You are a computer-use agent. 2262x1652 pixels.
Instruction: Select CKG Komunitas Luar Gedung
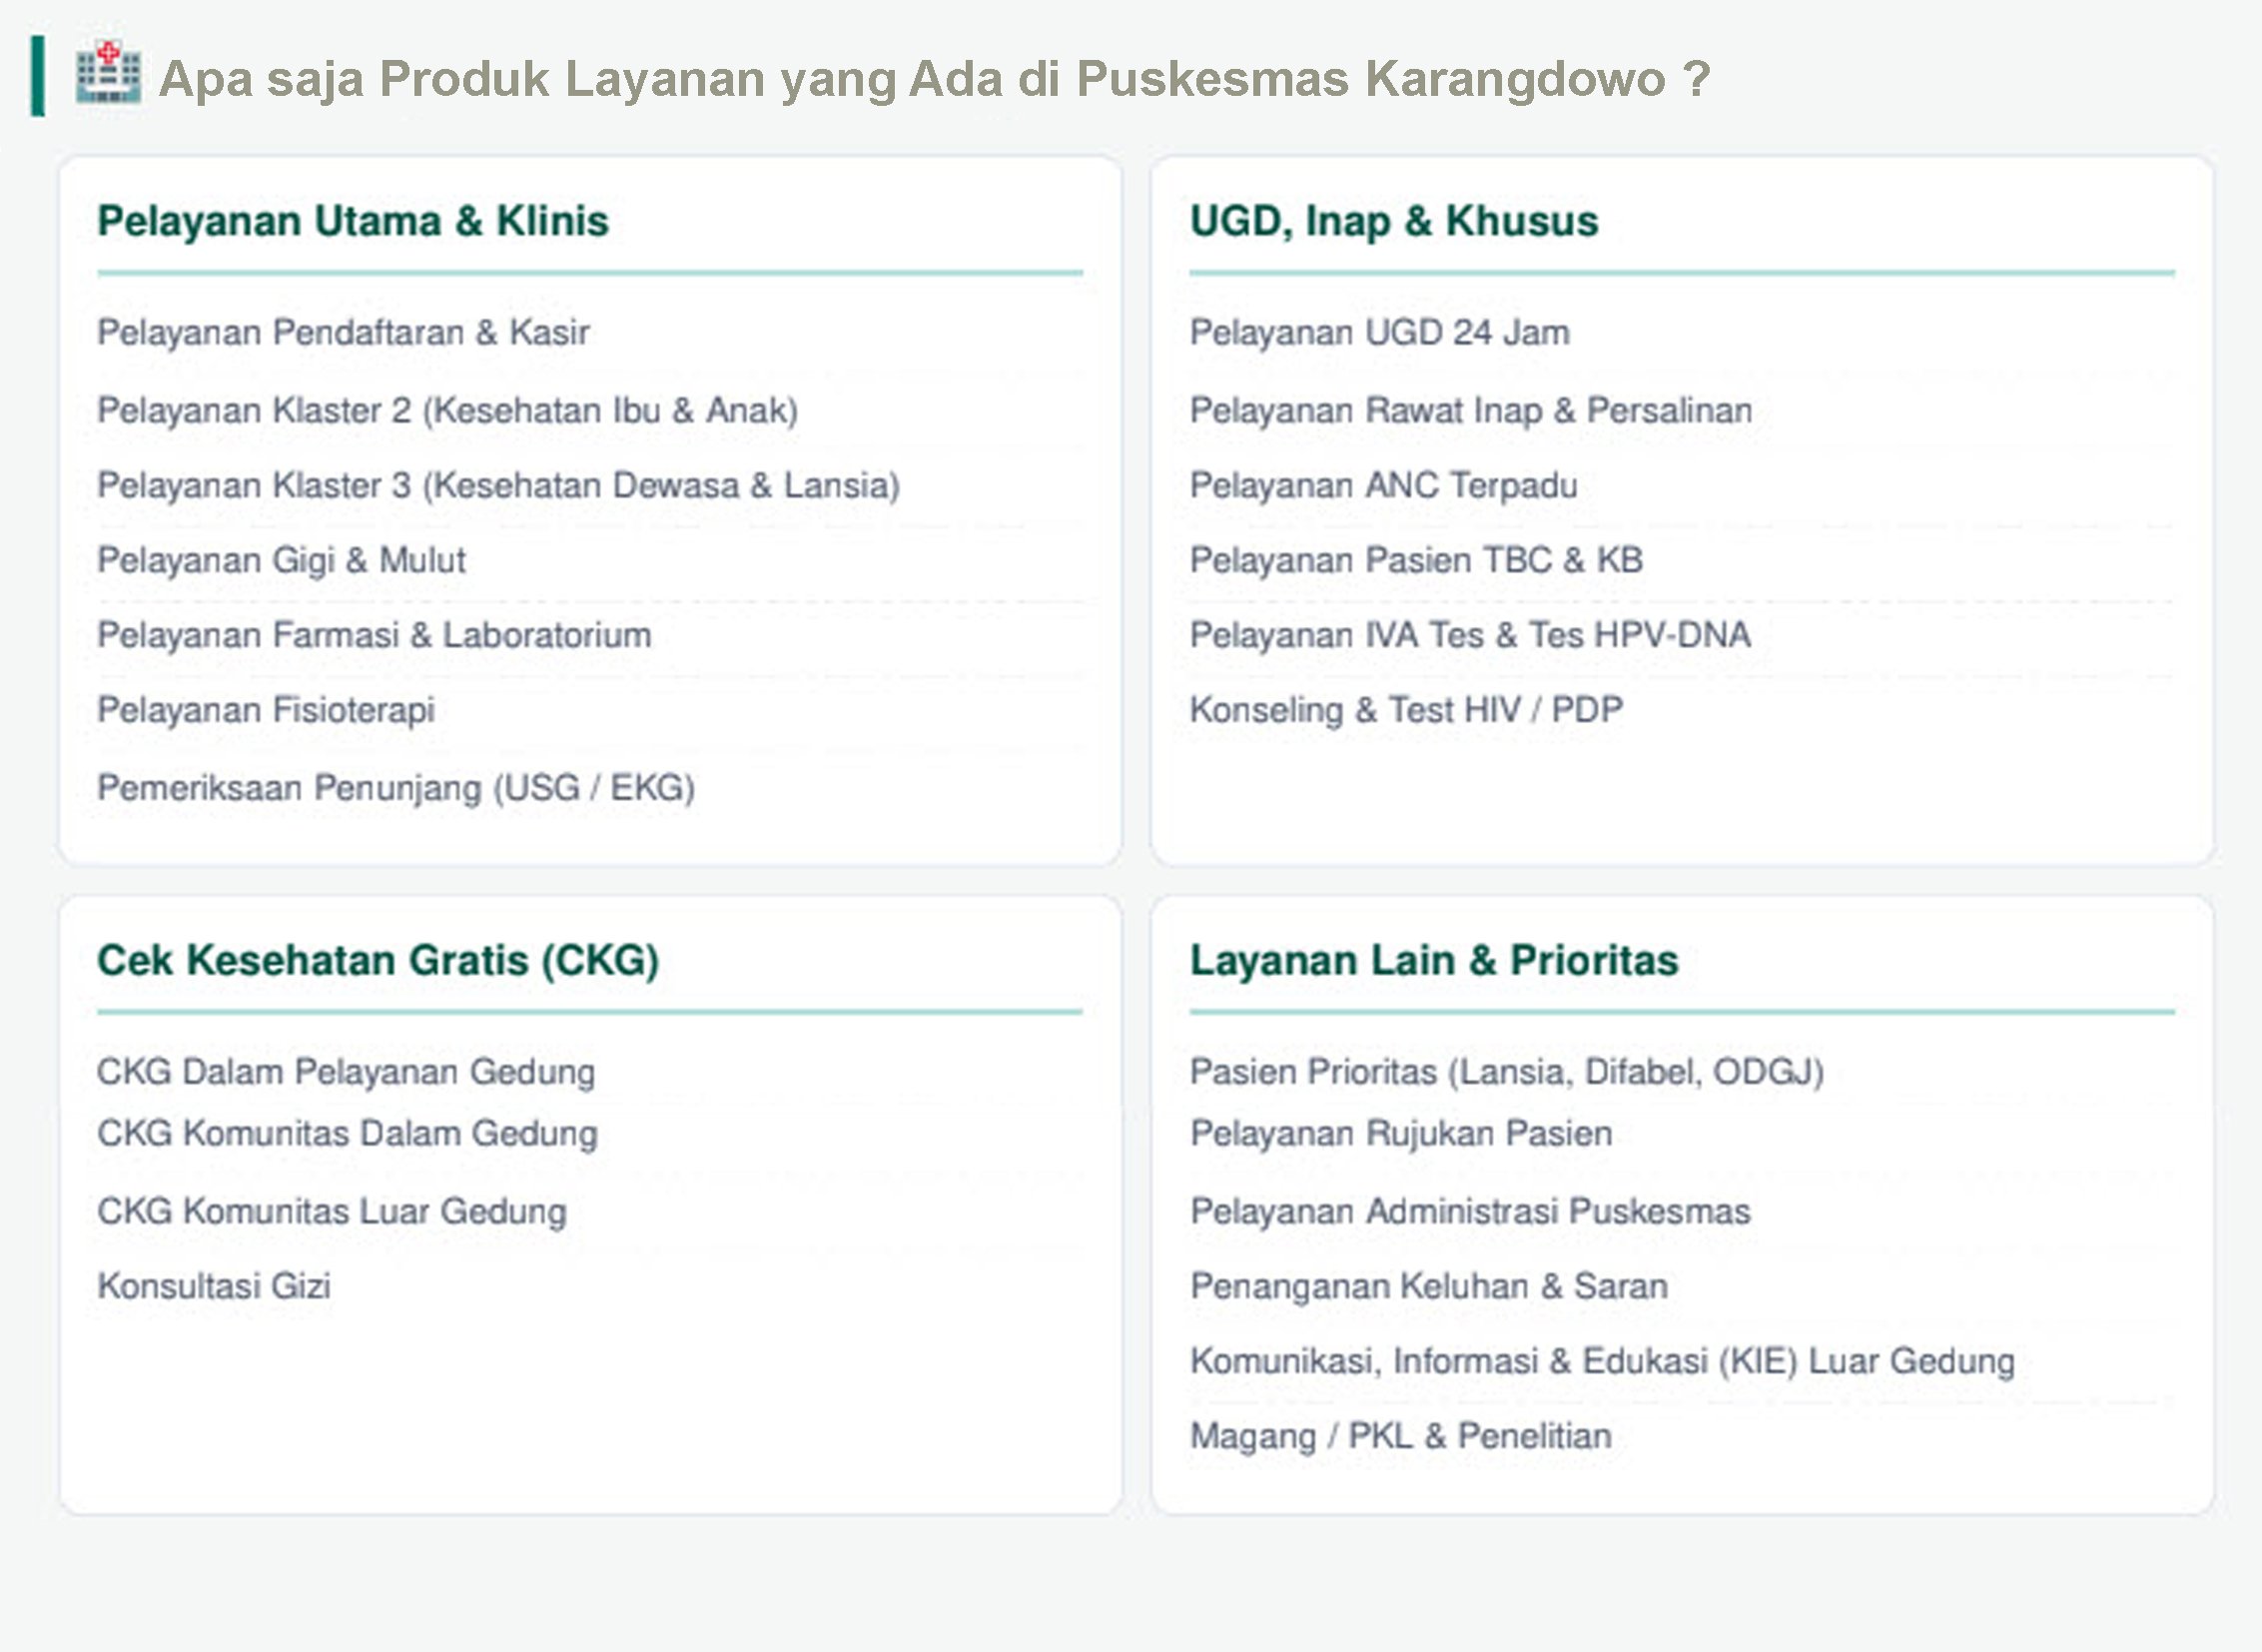332,1211
